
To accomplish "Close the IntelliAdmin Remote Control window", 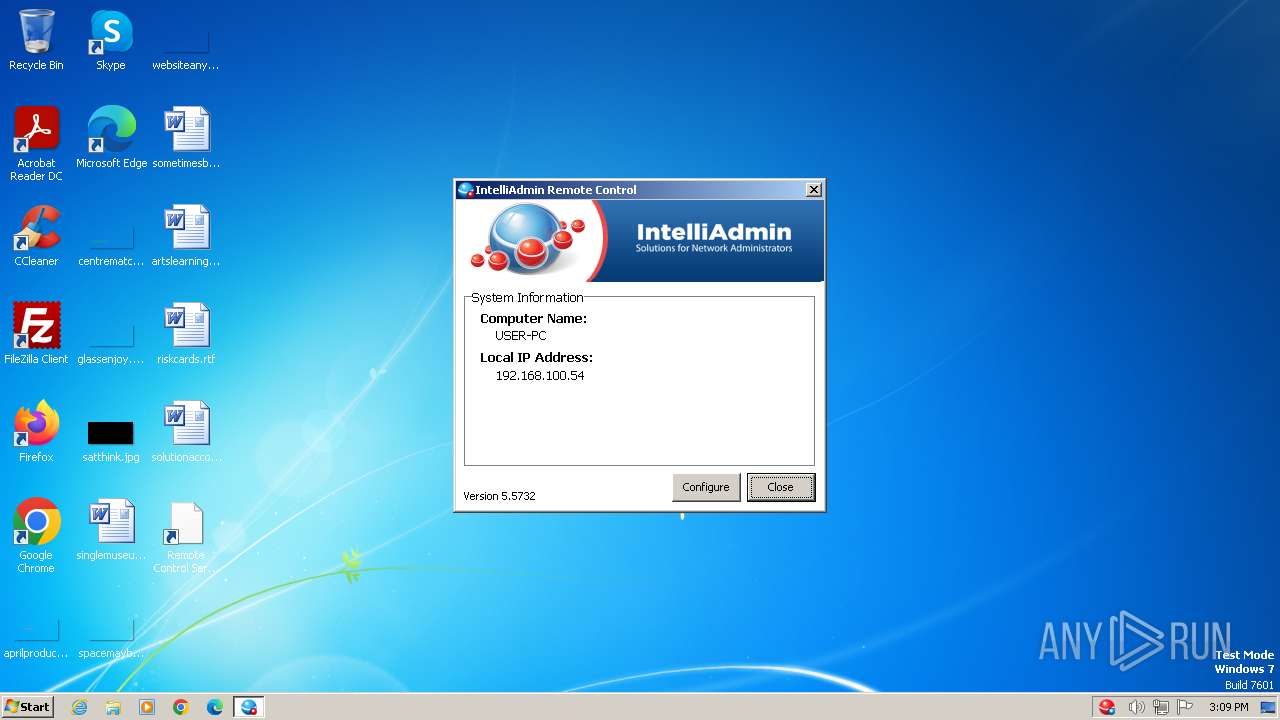I will click(x=814, y=190).
